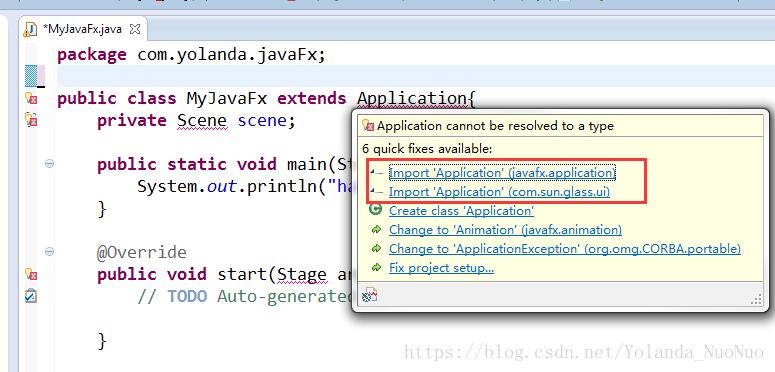Click the underlined Stage parameter type
This screenshot has width=775, height=372.
301,274
